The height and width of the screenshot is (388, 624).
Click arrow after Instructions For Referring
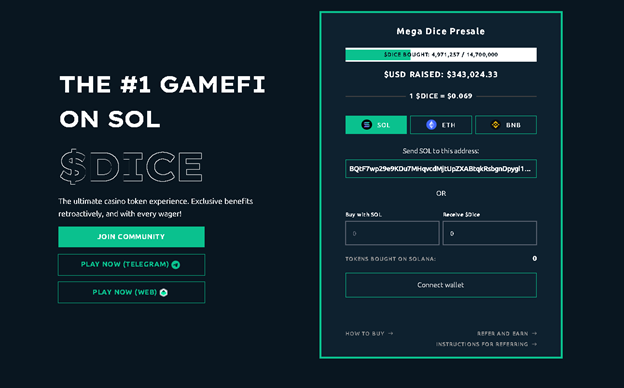pyautogui.click(x=534, y=344)
